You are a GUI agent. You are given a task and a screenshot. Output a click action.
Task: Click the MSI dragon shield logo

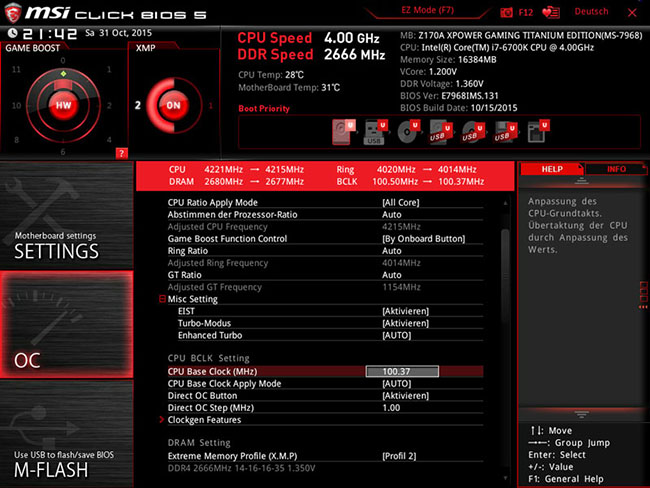coord(12,13)
